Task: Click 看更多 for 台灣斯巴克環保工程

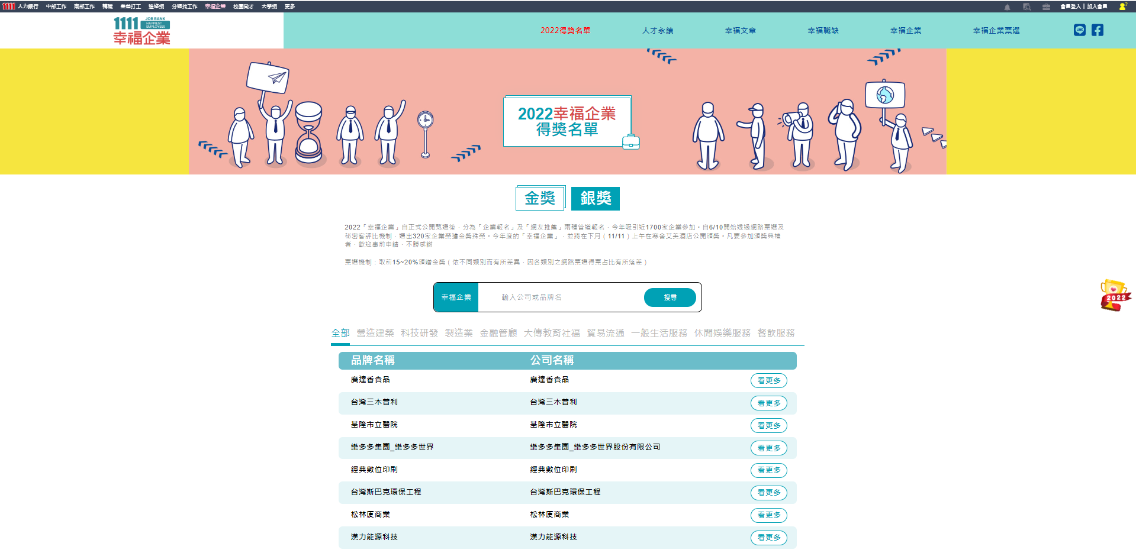Action: (769, 493)
